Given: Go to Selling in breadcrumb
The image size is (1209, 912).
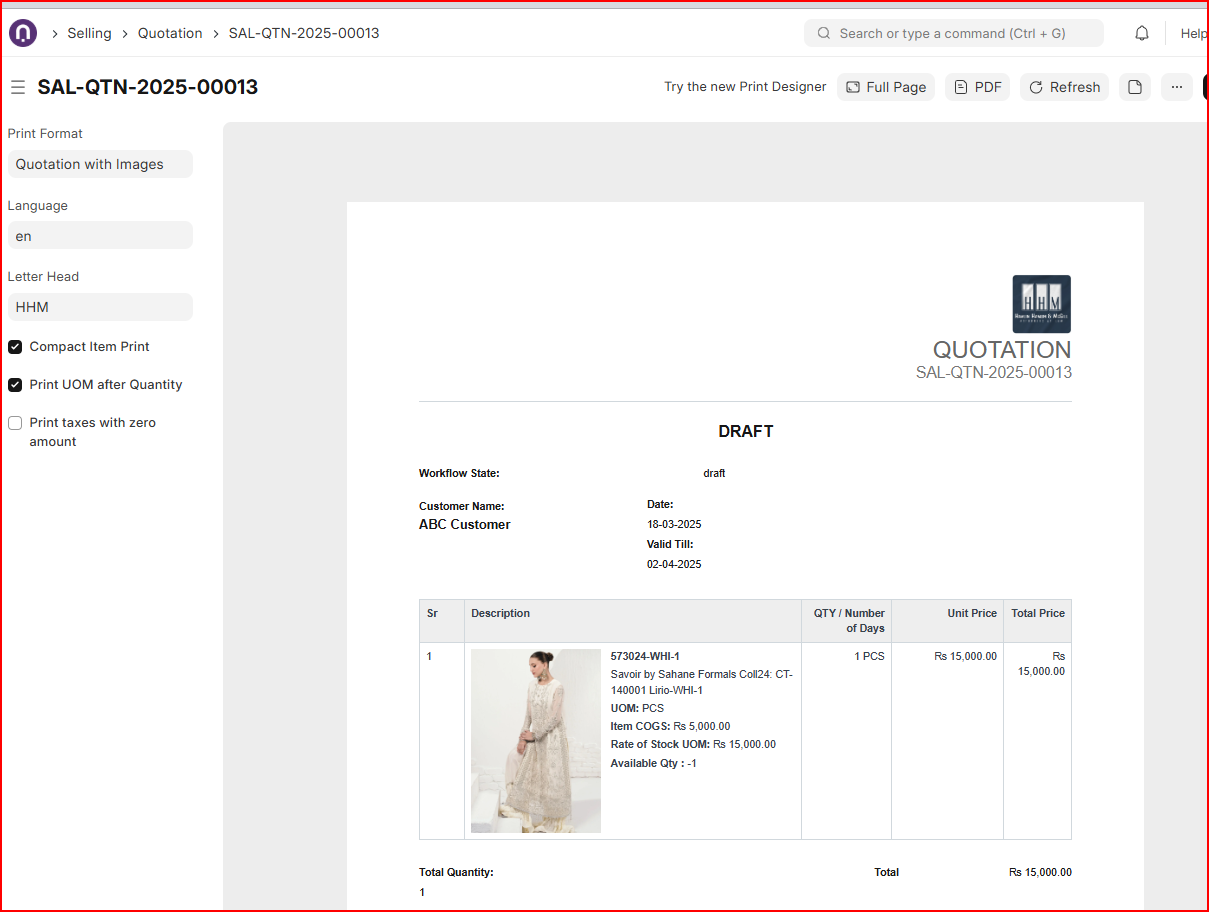Looking at the screenshot, I should (x=89, y=33).
